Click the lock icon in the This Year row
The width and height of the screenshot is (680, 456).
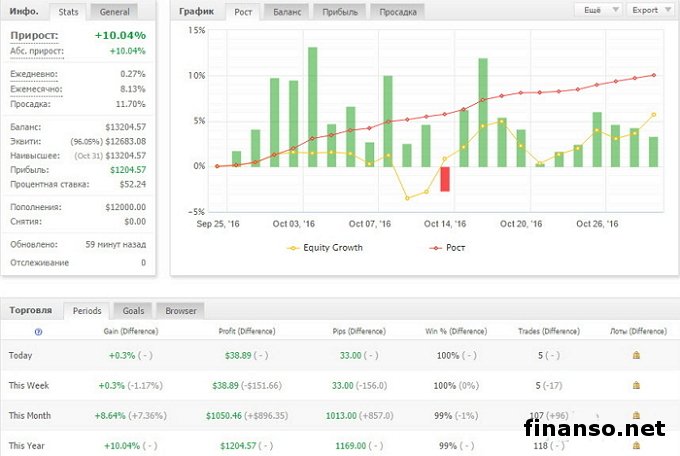[637, 445]
